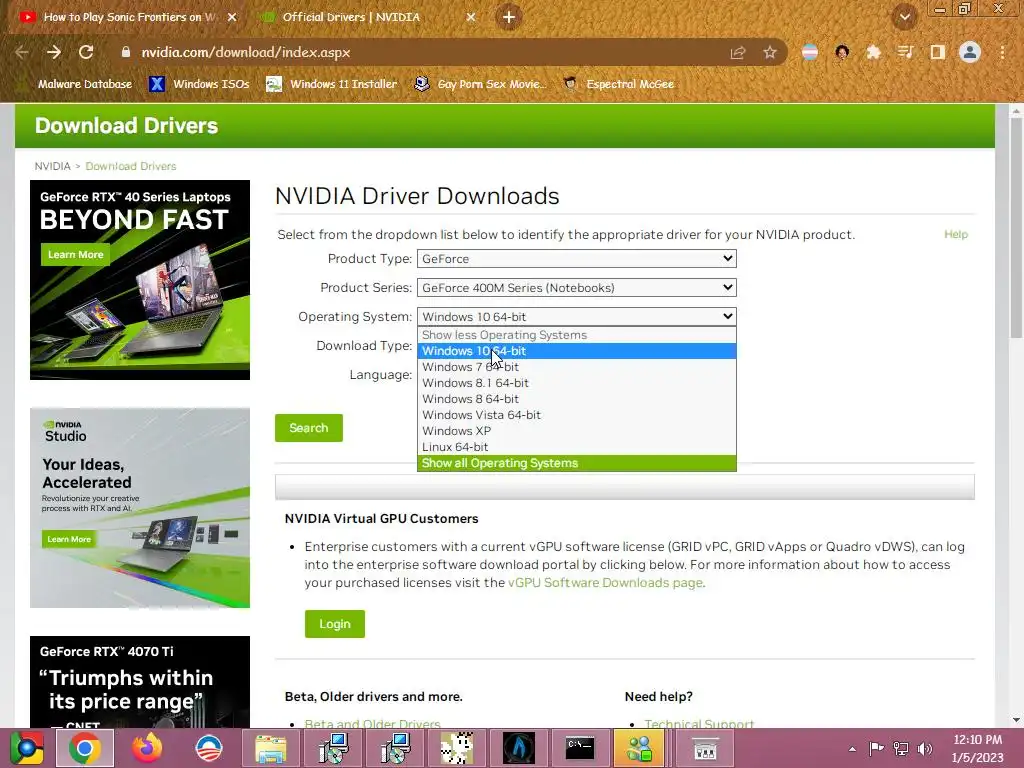Click the green Search button
The width and height of the screenshot is (1024, 768).
(x=309, y=428)
